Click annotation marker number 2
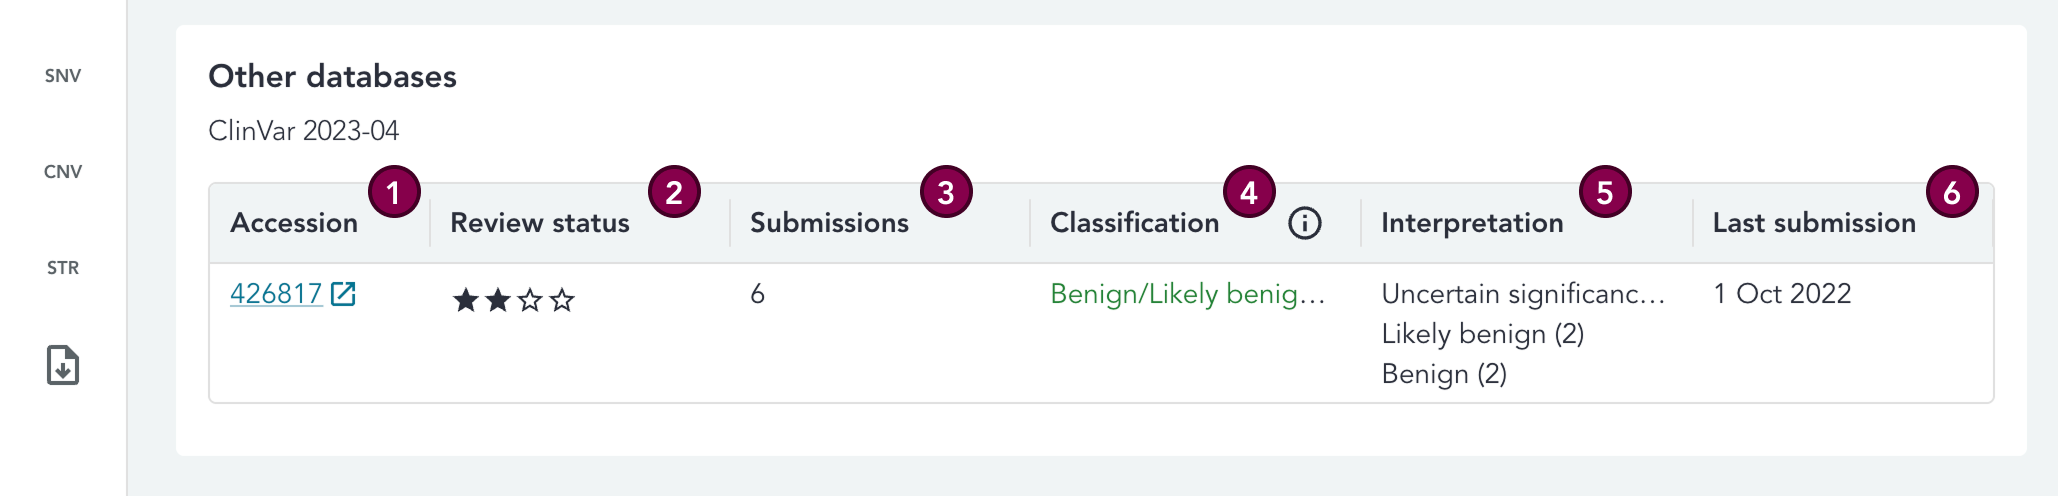Screen dimensions: 2058x496 (x=674, y=192)
